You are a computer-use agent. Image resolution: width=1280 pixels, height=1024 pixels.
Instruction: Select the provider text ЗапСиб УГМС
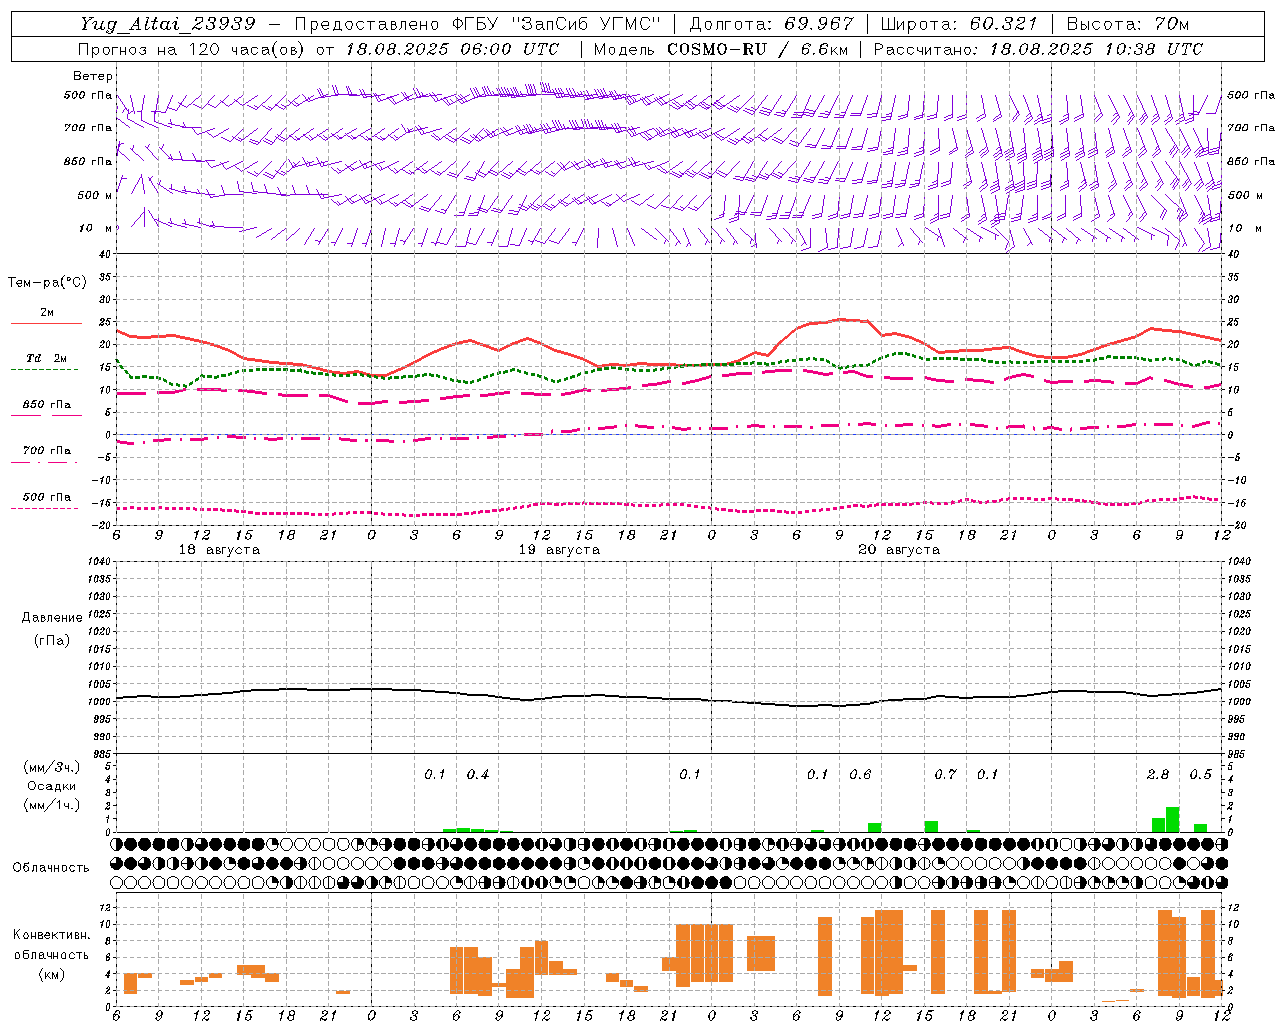point(587,24)
